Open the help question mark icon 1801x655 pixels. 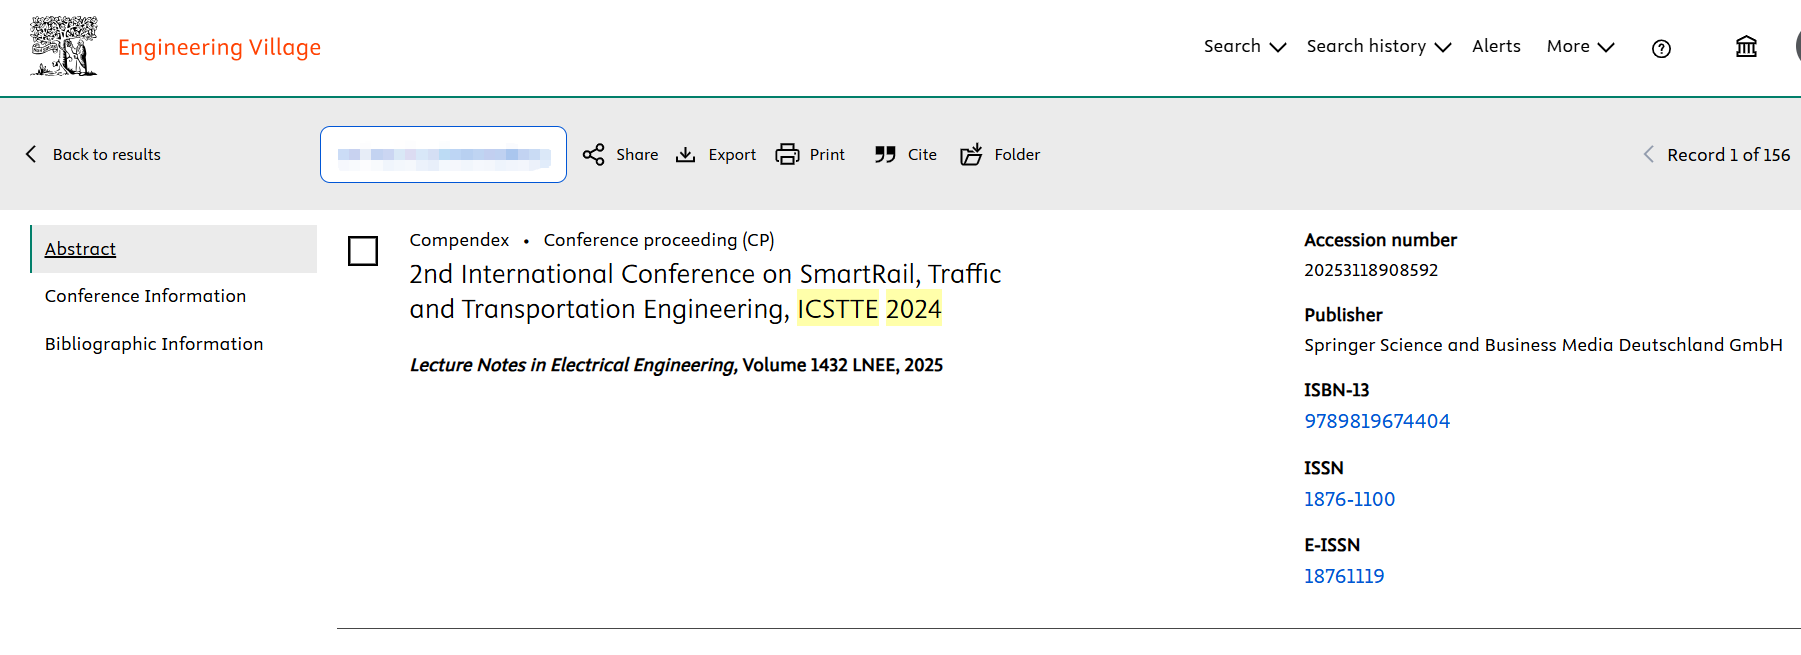tap(1661, 48)
